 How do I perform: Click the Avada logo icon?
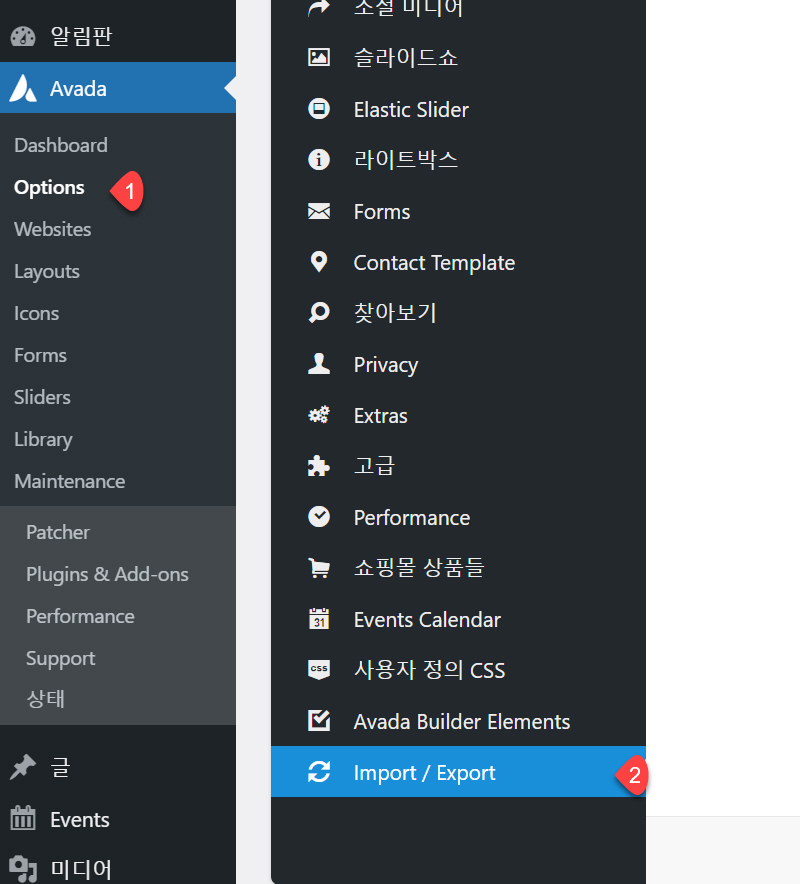pyautogui.click(x=23, y=89)
